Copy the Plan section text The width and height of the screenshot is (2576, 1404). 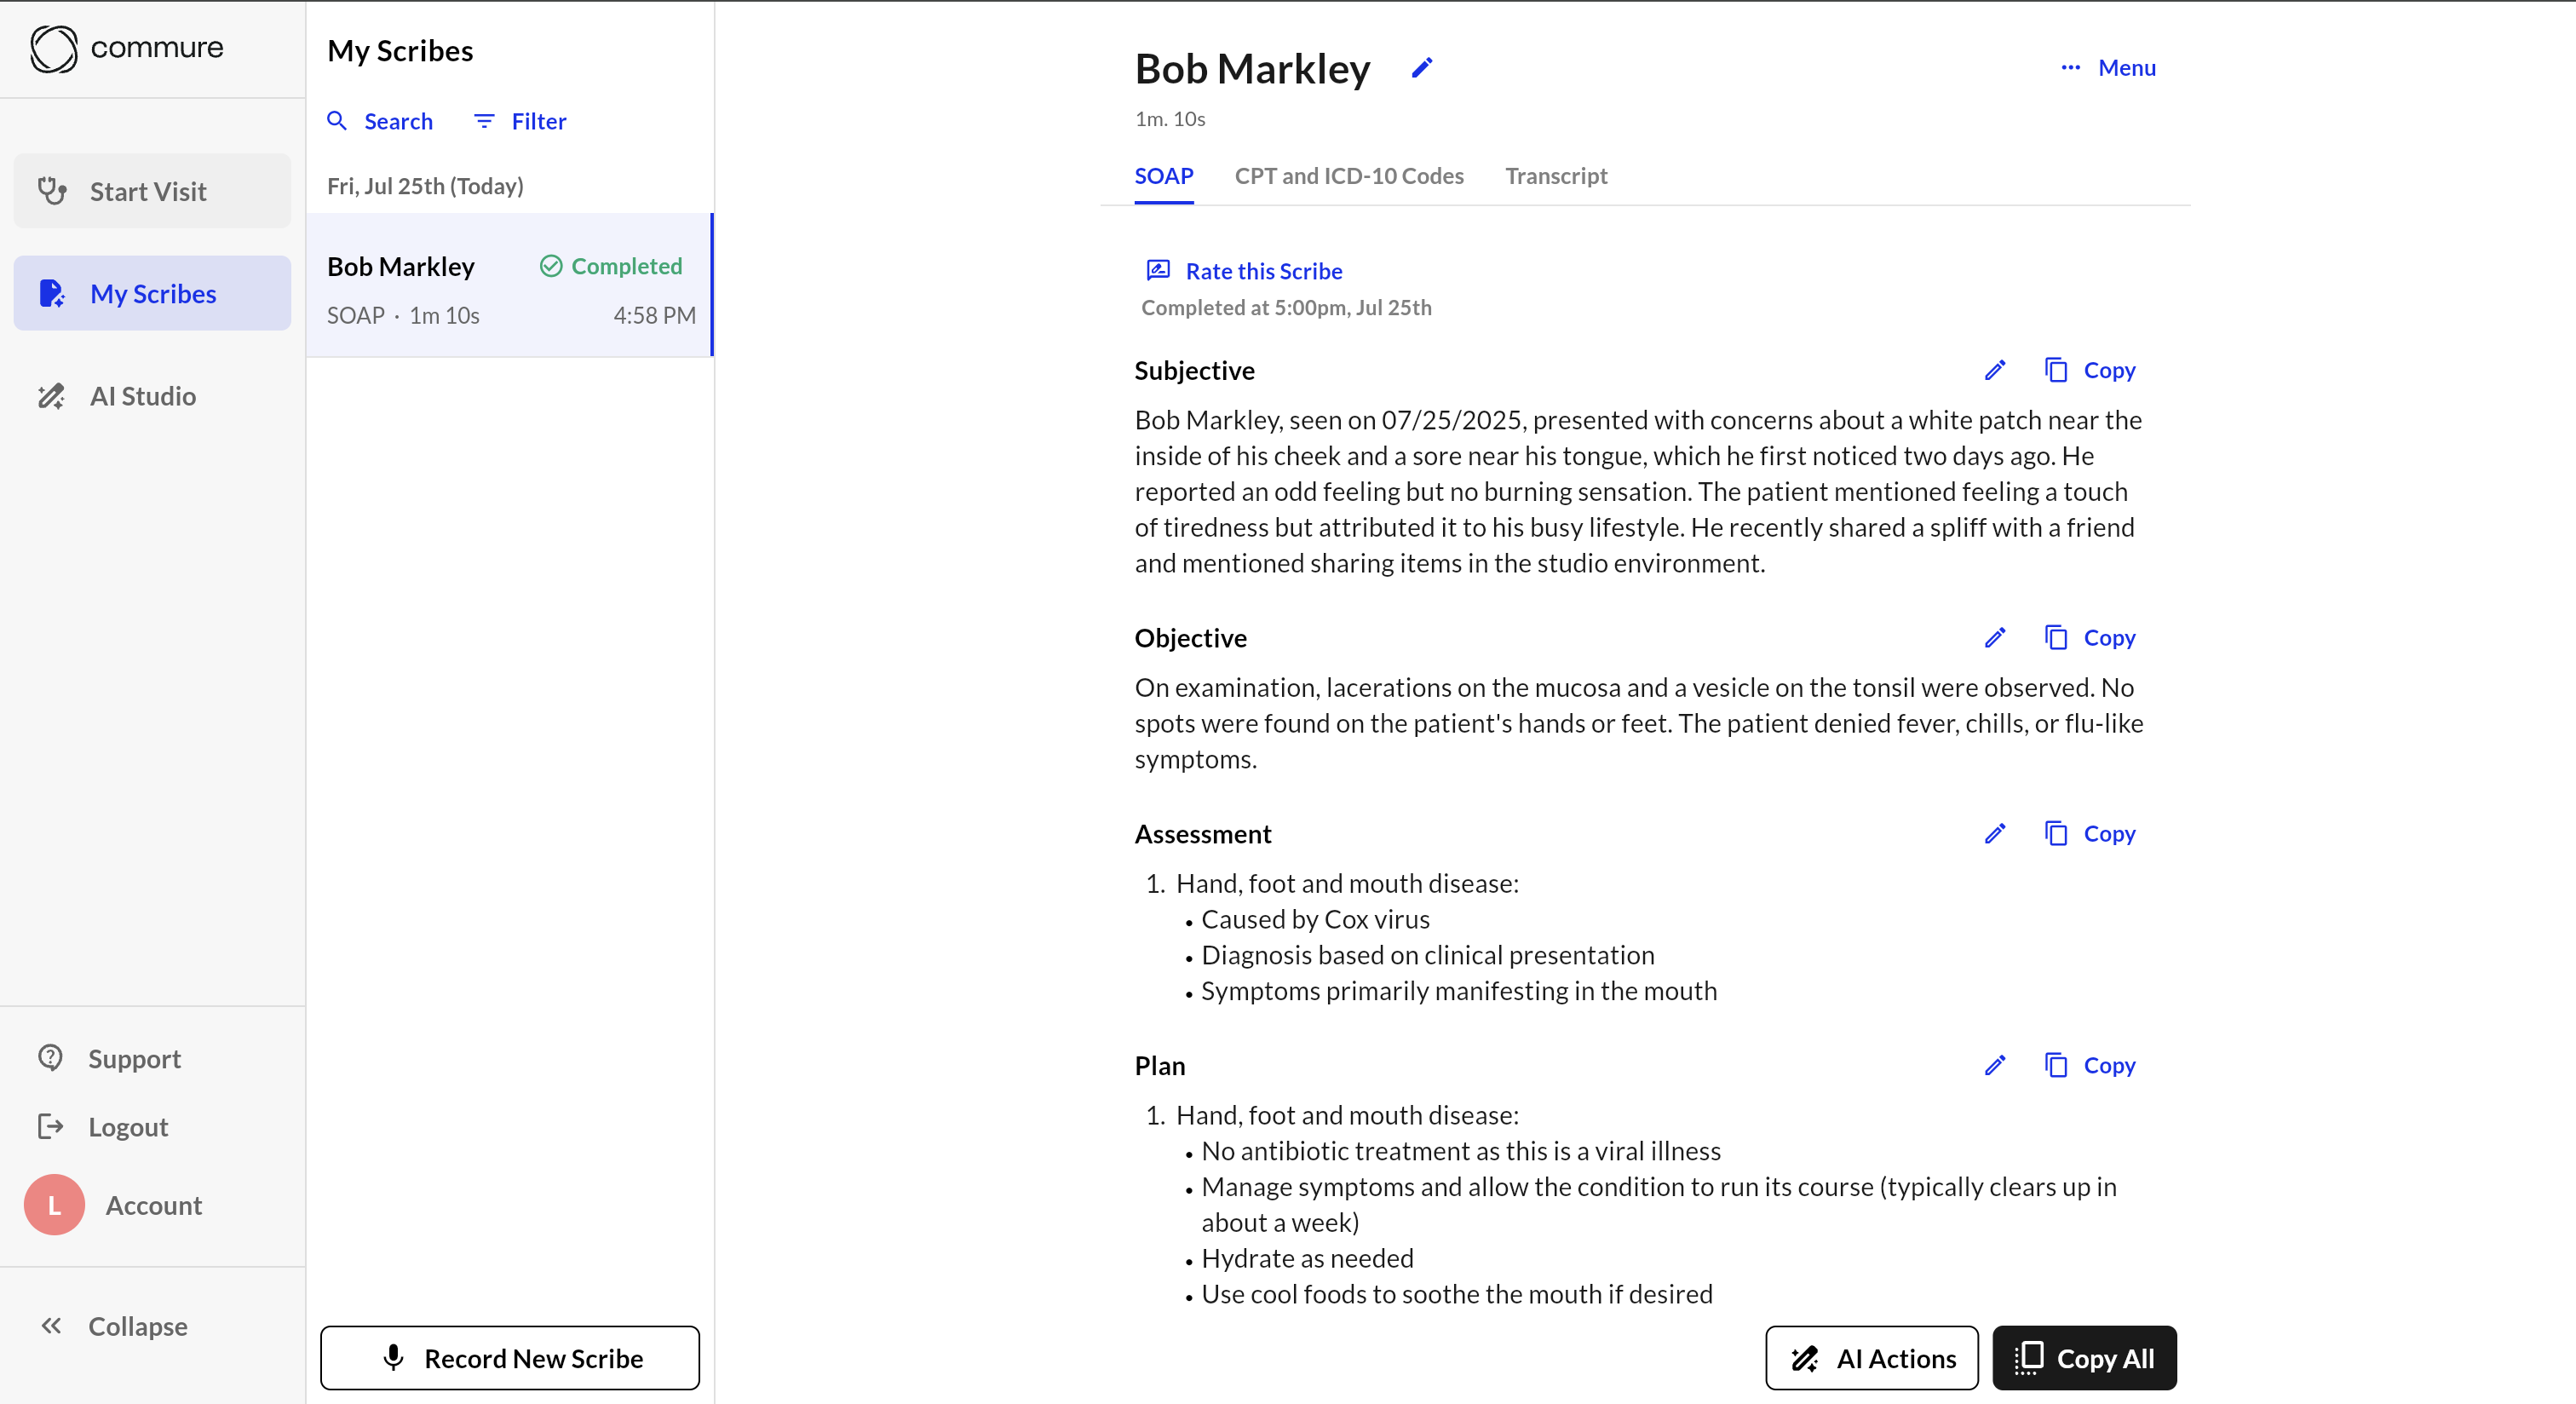[2090, 1065]
